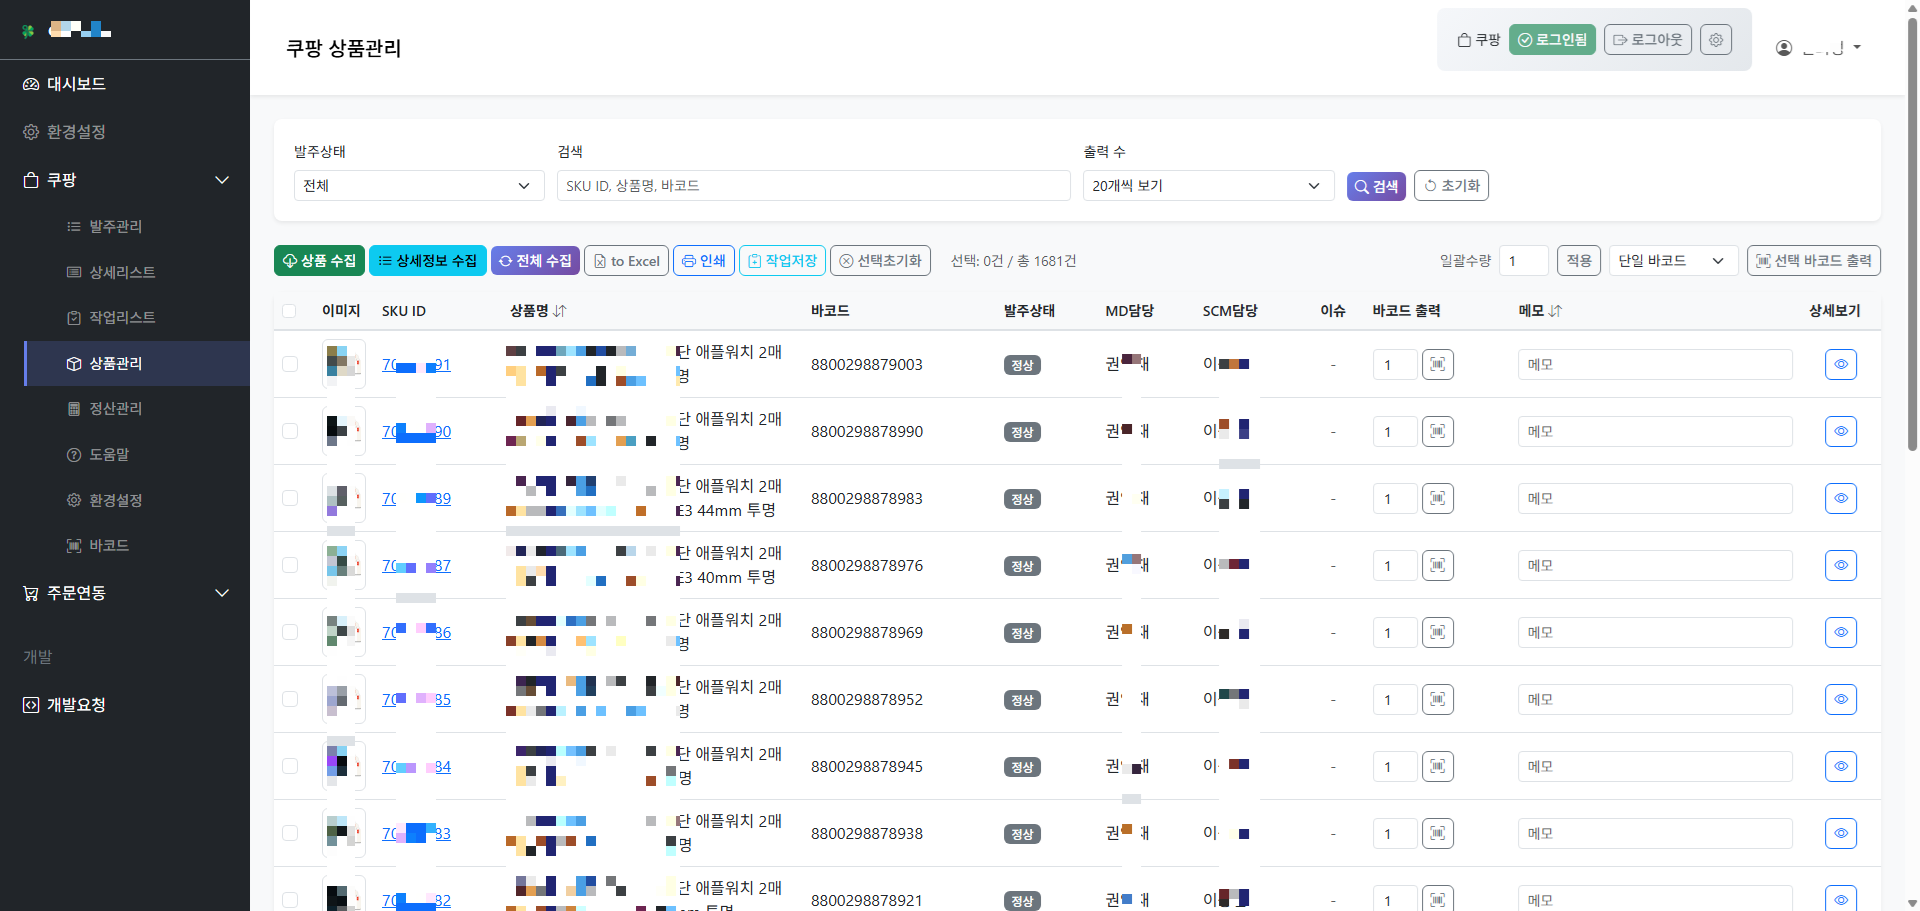Viewport: 1920px width, 911px height.
Task: Click the app logo in sidebar
Action: tap(28, 31)
